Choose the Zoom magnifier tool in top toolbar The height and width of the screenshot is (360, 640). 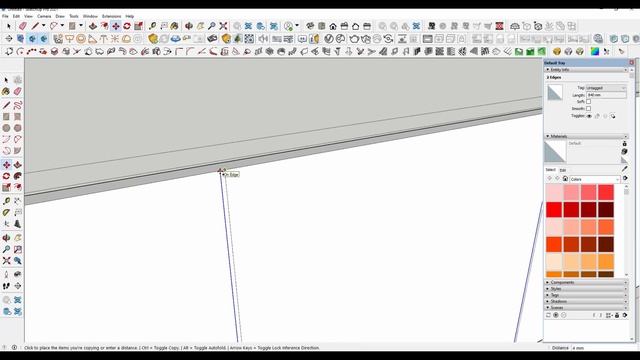pos(212,26)
